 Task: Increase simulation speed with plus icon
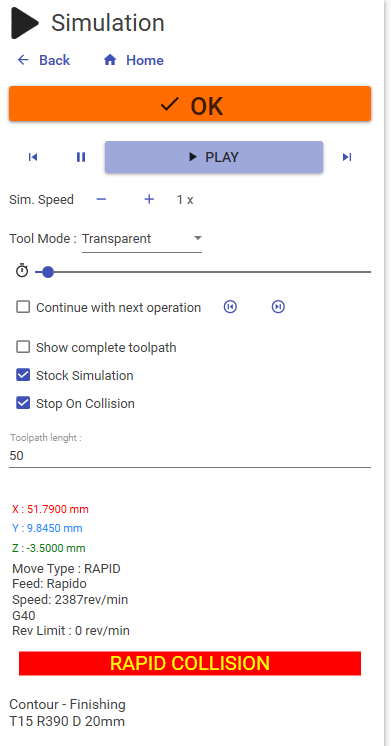149,199
